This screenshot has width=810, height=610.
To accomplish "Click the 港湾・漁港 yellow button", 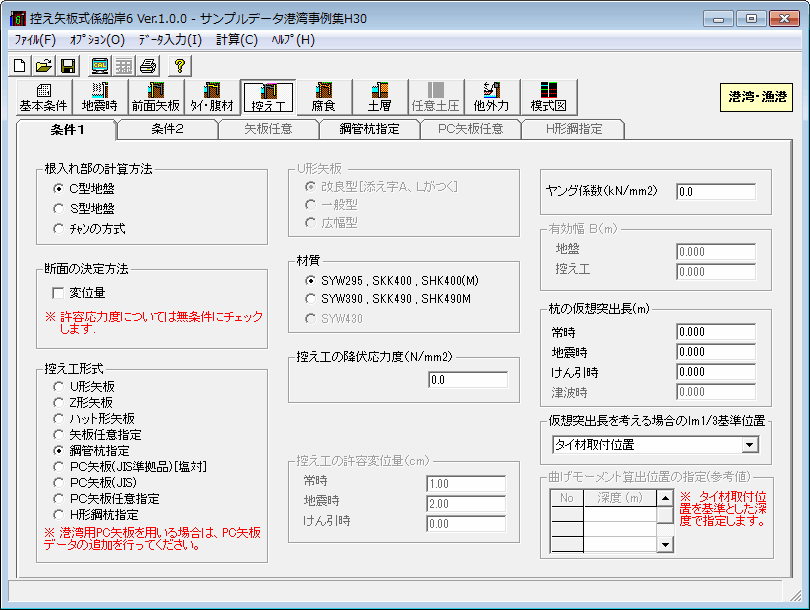I will tap(757, 97).
